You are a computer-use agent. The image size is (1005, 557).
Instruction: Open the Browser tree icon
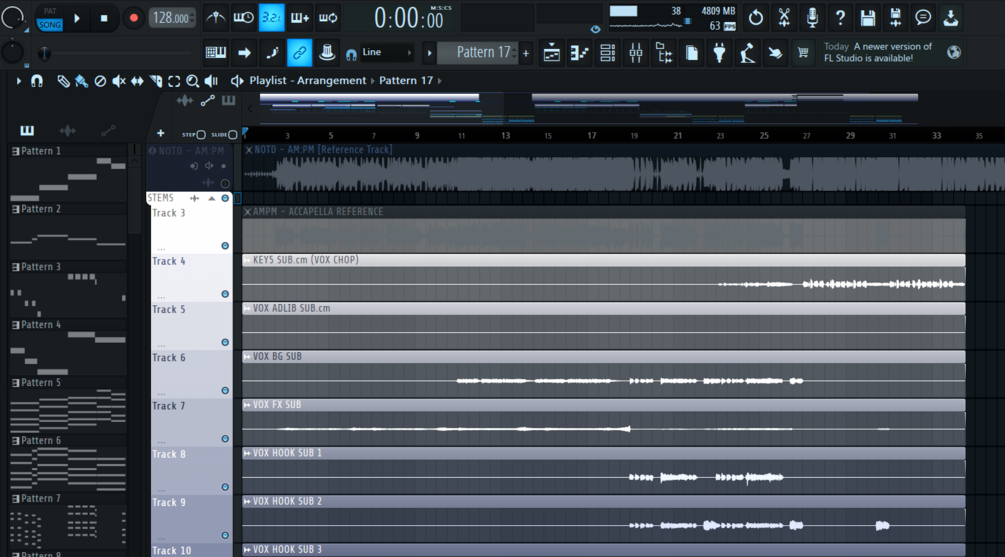click(664, 53)
